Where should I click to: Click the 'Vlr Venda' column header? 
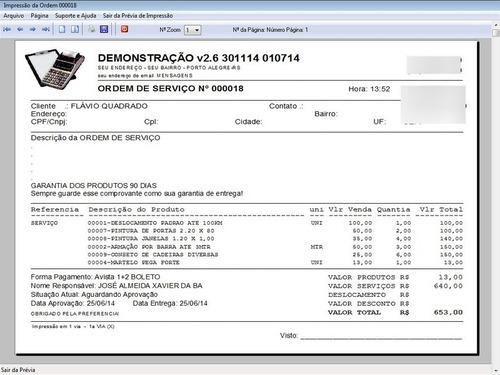(x=350, y=210)
